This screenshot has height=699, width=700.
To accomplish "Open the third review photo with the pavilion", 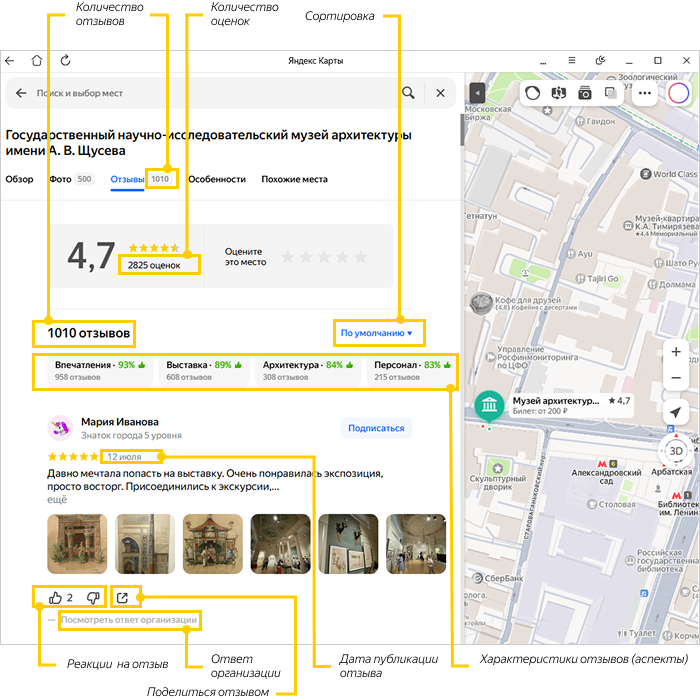I will click(x=212, y=544).
